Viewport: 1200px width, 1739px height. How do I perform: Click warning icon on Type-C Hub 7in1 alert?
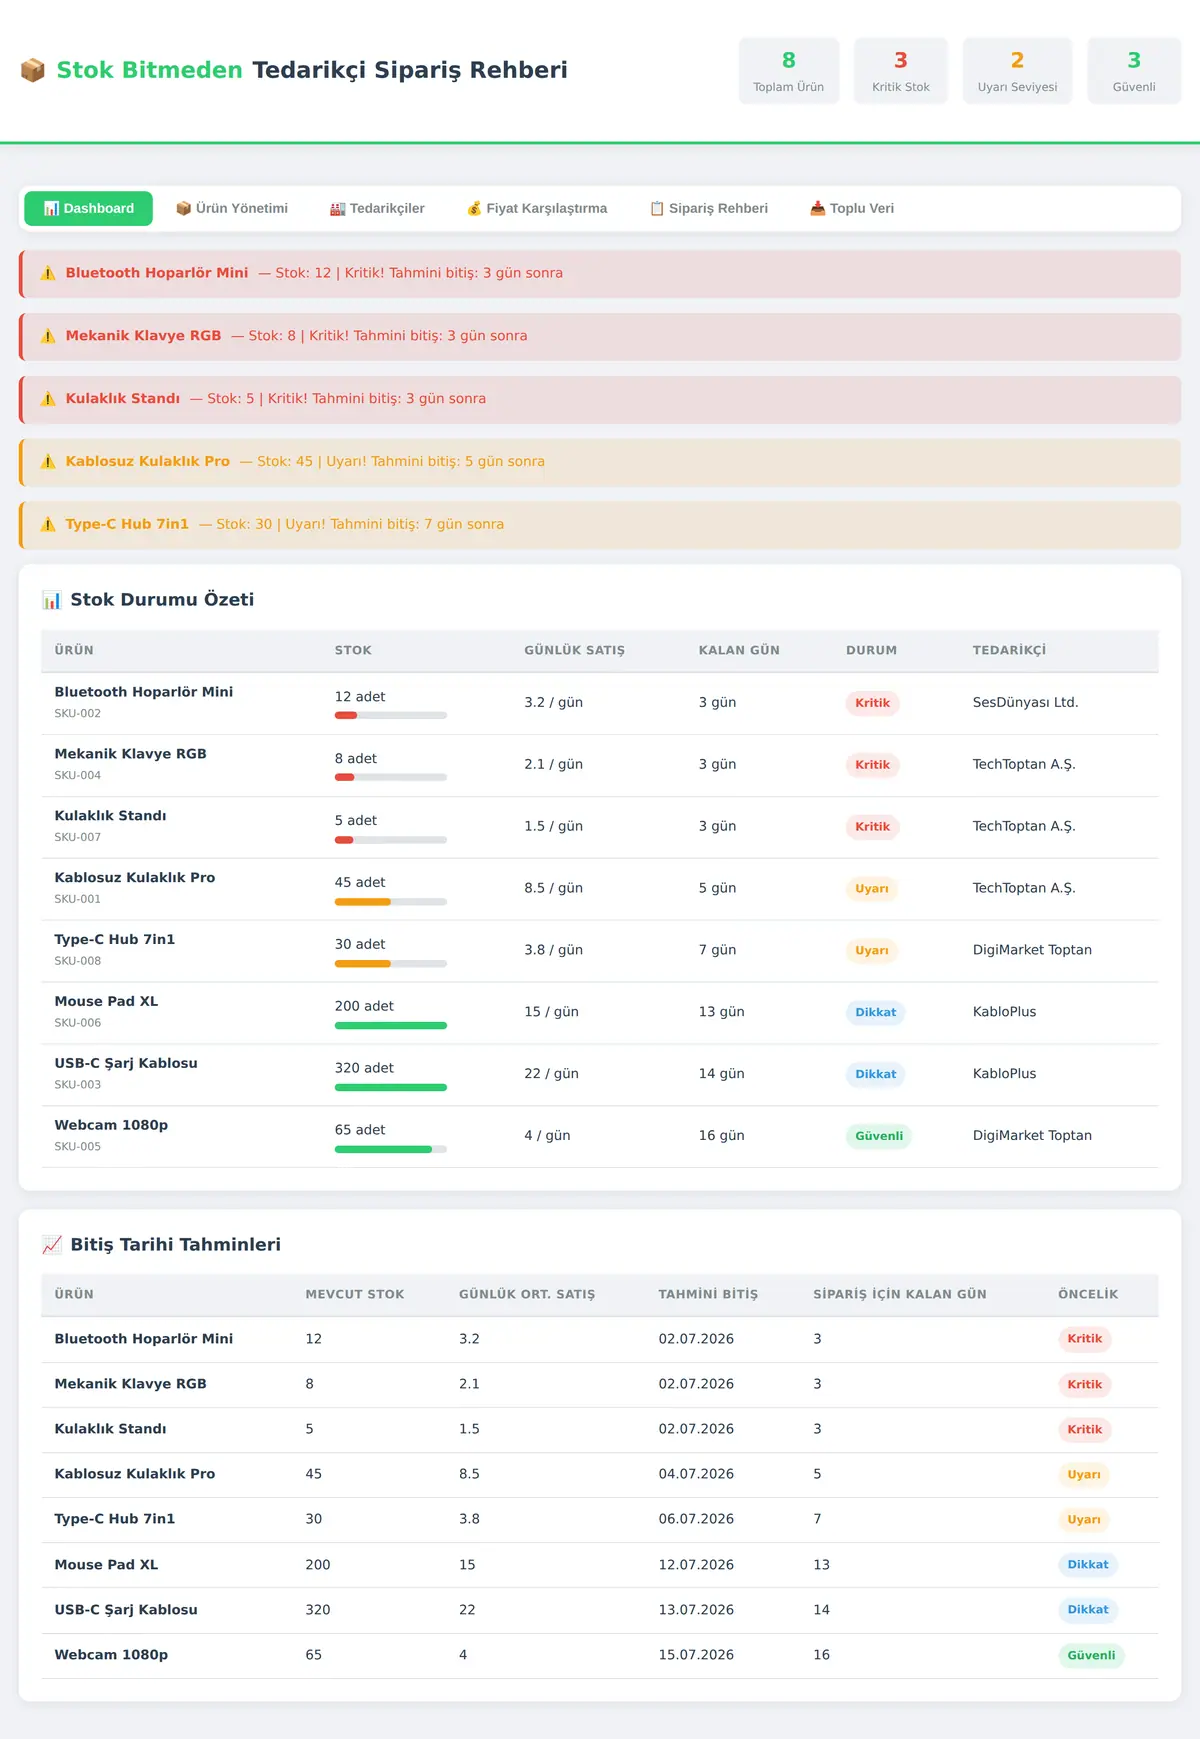coord(48,524)
